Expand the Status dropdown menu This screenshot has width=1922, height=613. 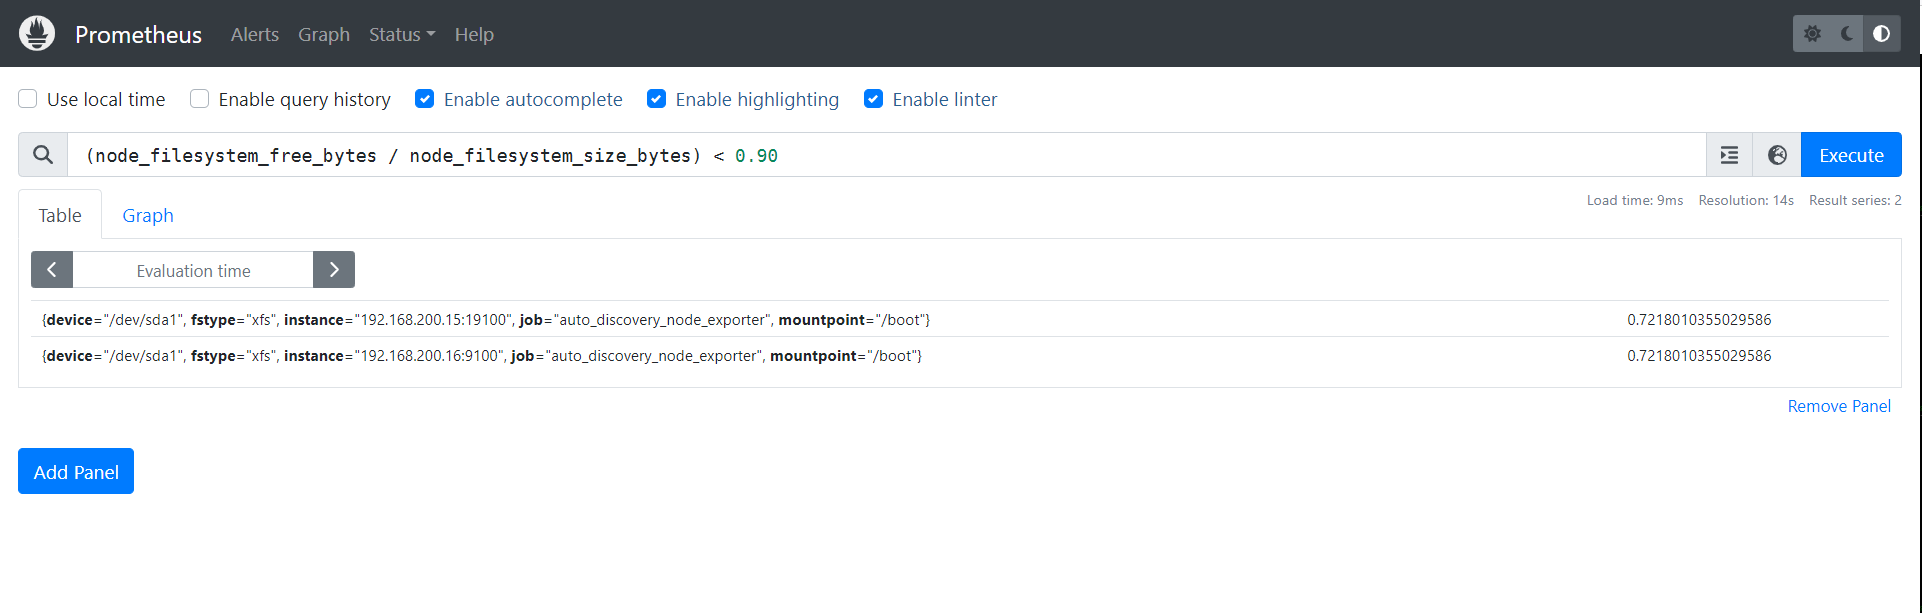click(402, 34)
